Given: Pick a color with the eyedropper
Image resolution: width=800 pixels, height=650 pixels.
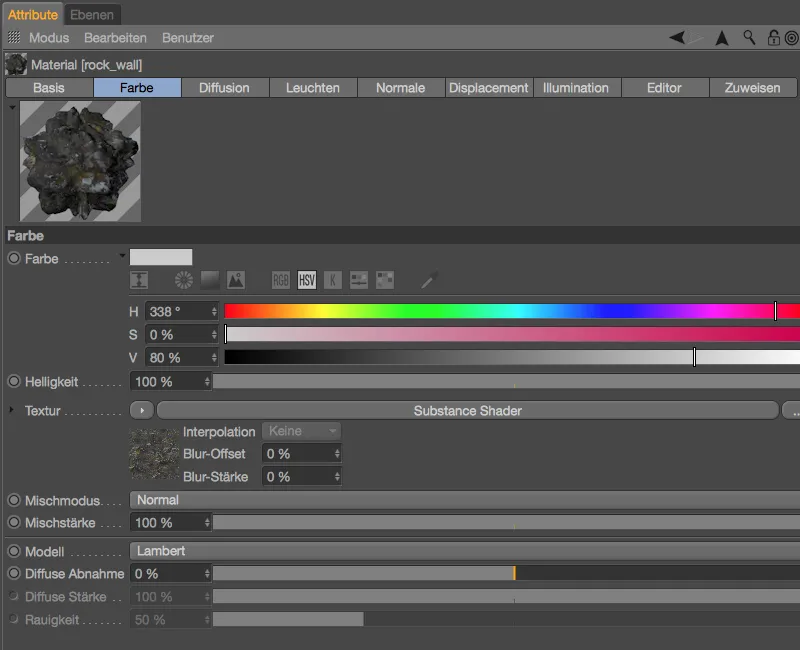Looking at the screenshot, I should point(430,280).
